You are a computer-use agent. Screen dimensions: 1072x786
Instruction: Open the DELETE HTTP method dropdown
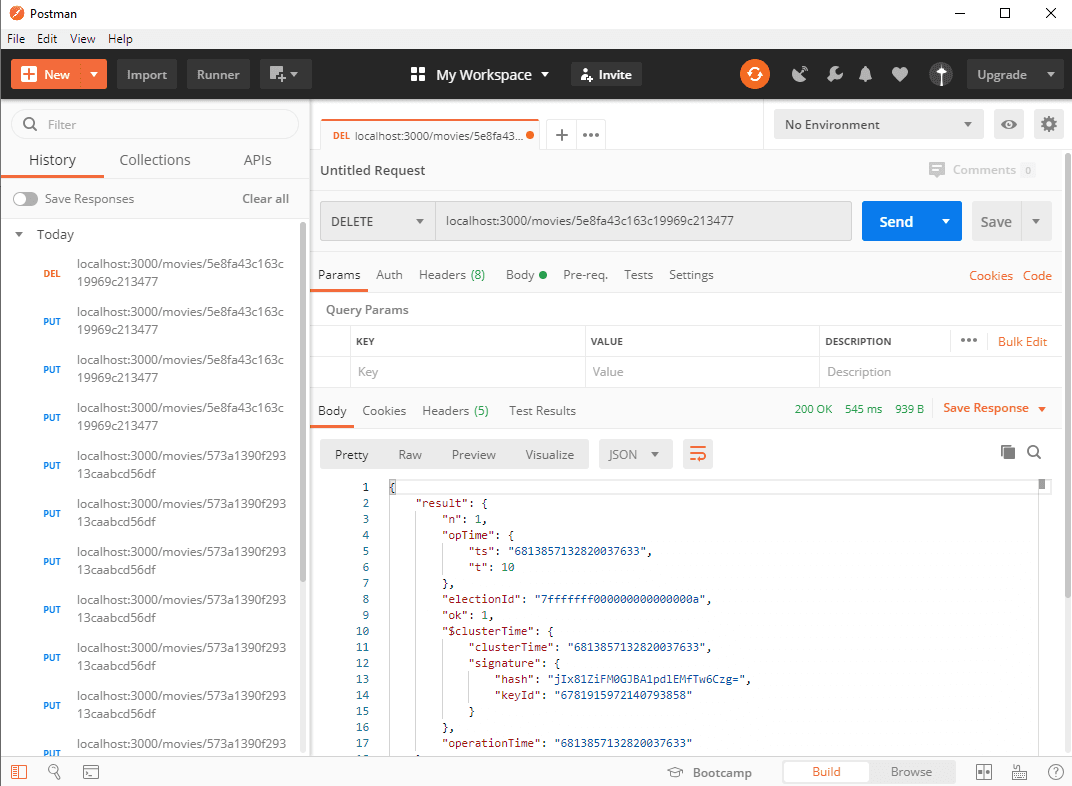[x=376, y=221]
